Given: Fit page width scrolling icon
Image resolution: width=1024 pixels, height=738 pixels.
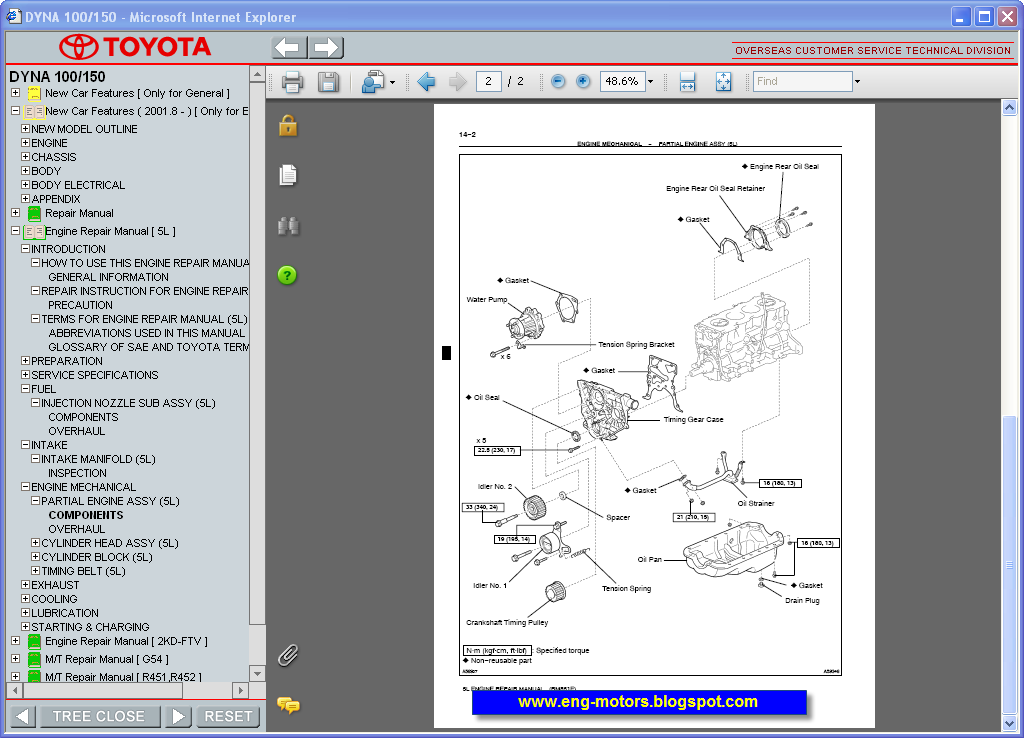Looking at the screenshot, I should point(687,82).
